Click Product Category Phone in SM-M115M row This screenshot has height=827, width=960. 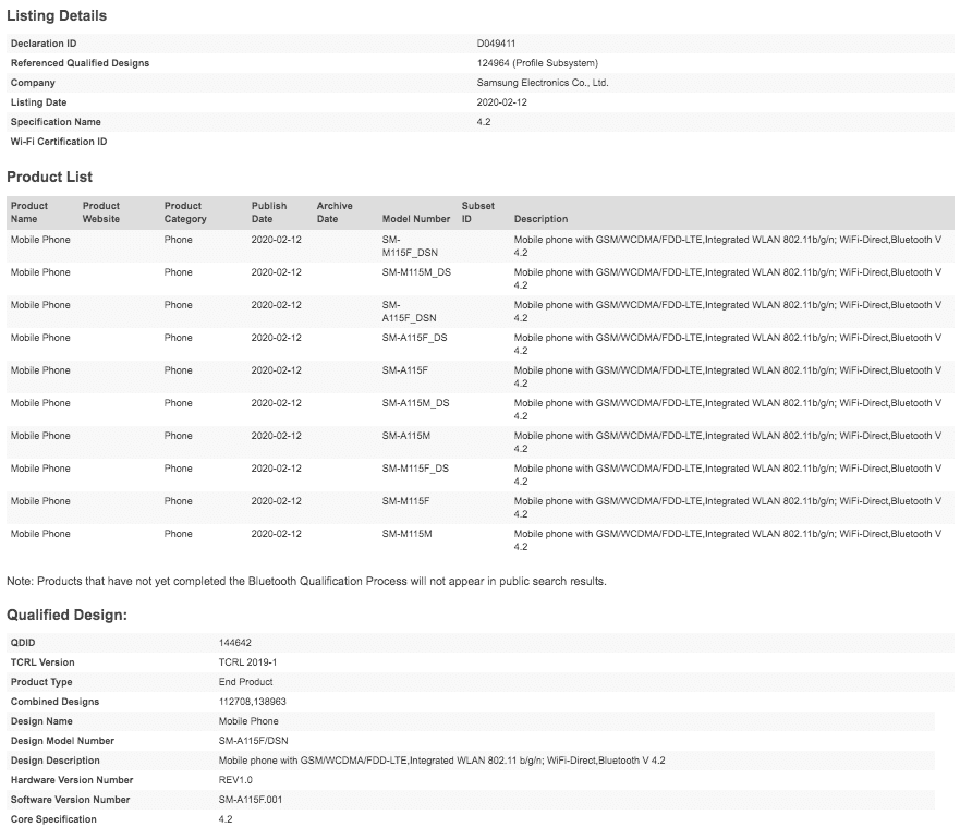tap(178, 534)
